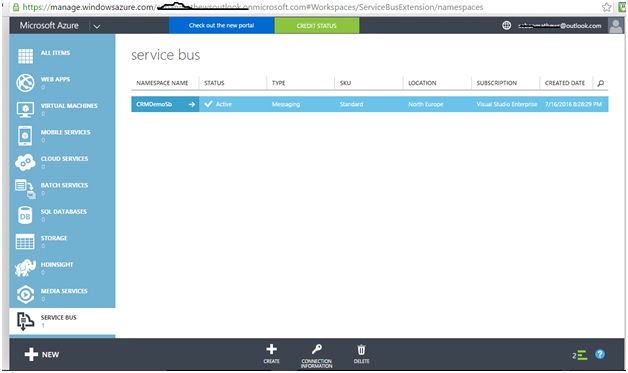Expand the Microsoft Azure dropdown chevron
This screenshot has width=628, height=373.
tap(97, 27)
